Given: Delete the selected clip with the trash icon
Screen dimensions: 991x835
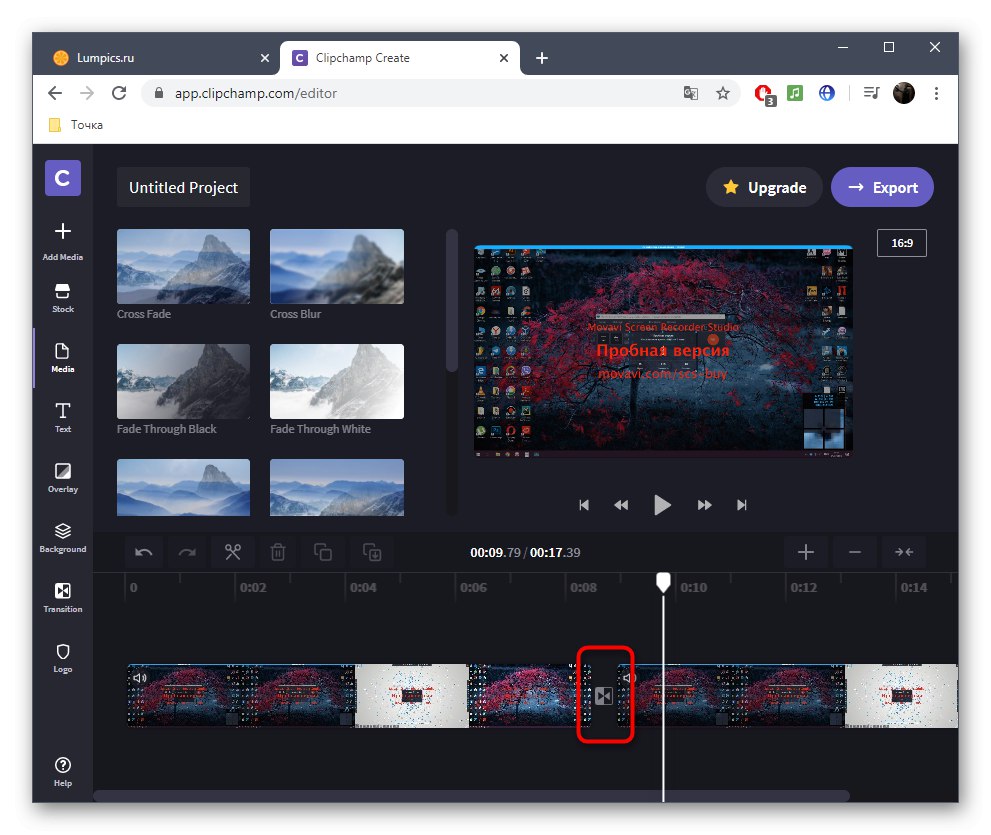Looking at the screenshot, I should [x=278, y=552].
